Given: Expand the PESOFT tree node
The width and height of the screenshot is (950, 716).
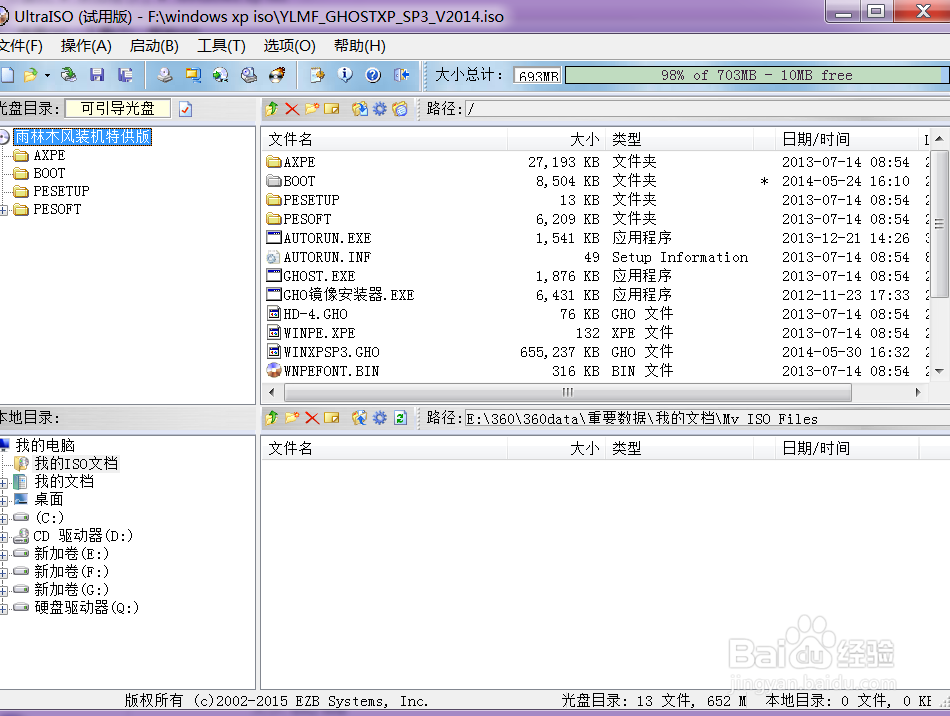Looking at the screenshot, I should (x=4, y=210).
